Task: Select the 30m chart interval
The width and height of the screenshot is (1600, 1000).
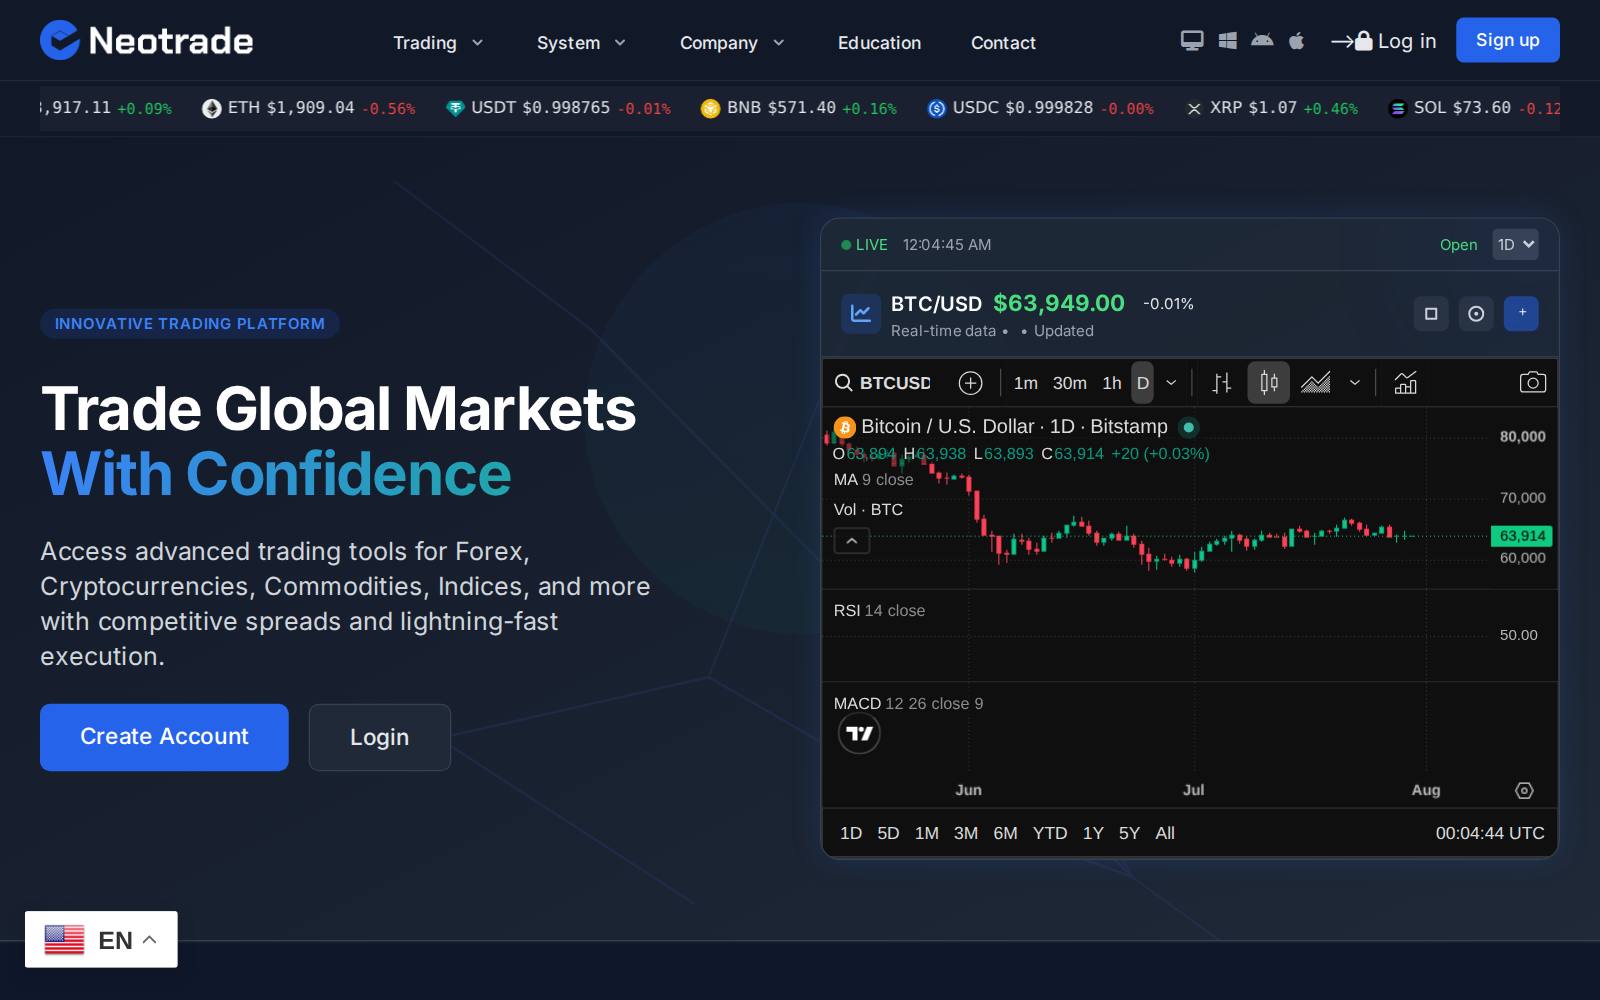Action: 1069,383
